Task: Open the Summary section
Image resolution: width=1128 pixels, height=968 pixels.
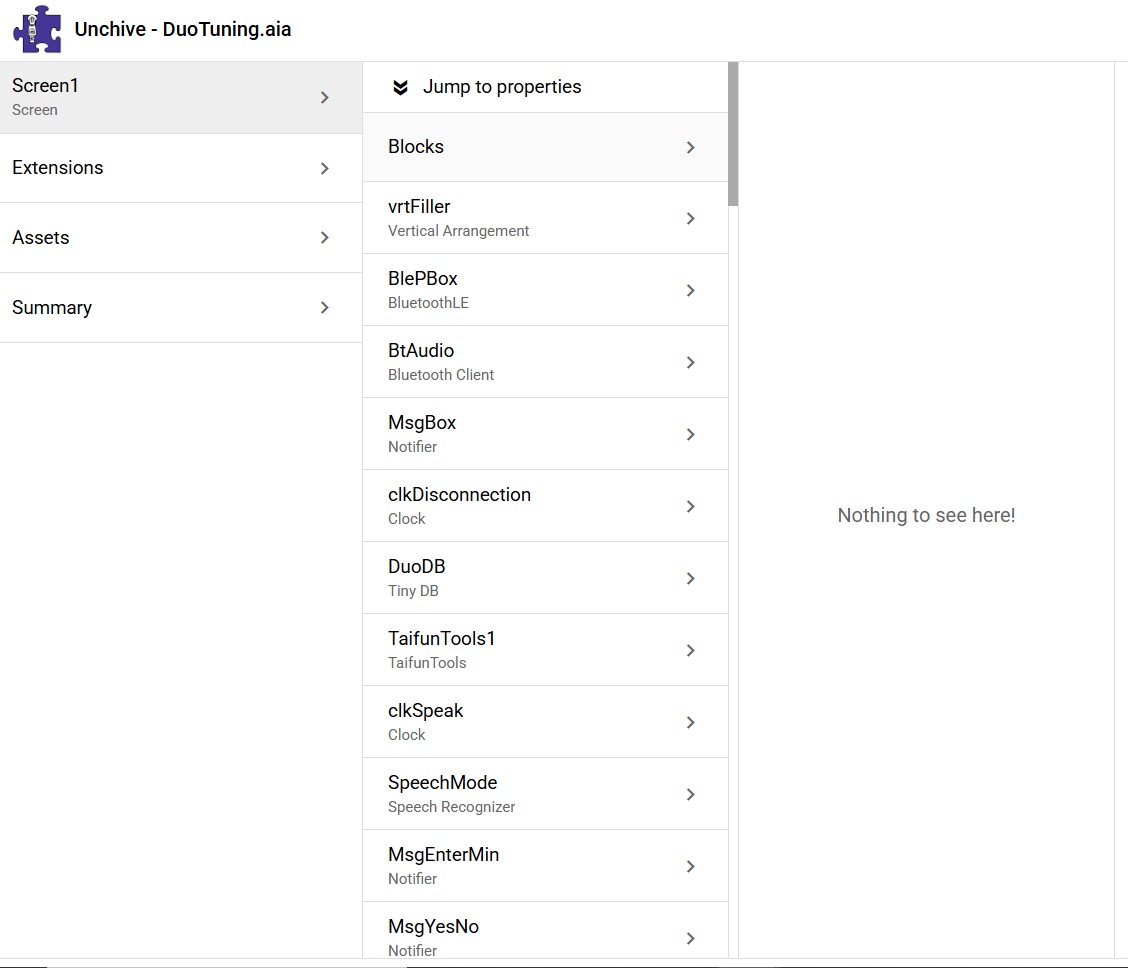Action: pos(180,308)
